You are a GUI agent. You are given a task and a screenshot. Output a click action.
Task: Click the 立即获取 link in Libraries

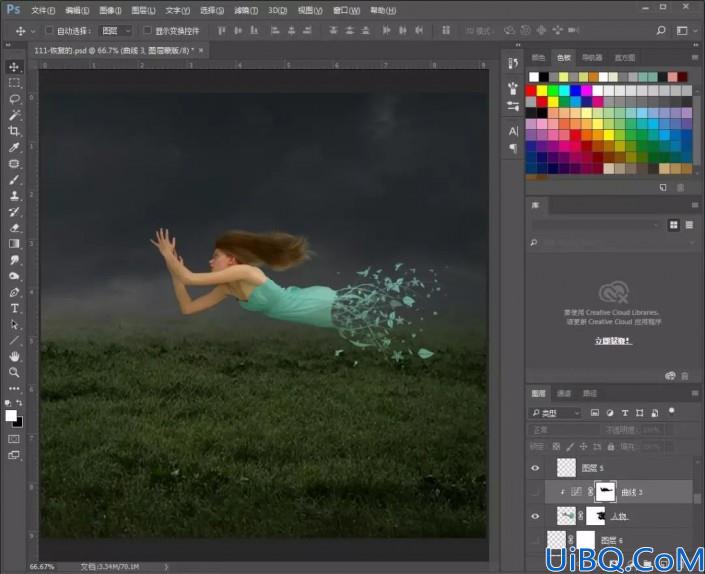(x=613, y=341)
